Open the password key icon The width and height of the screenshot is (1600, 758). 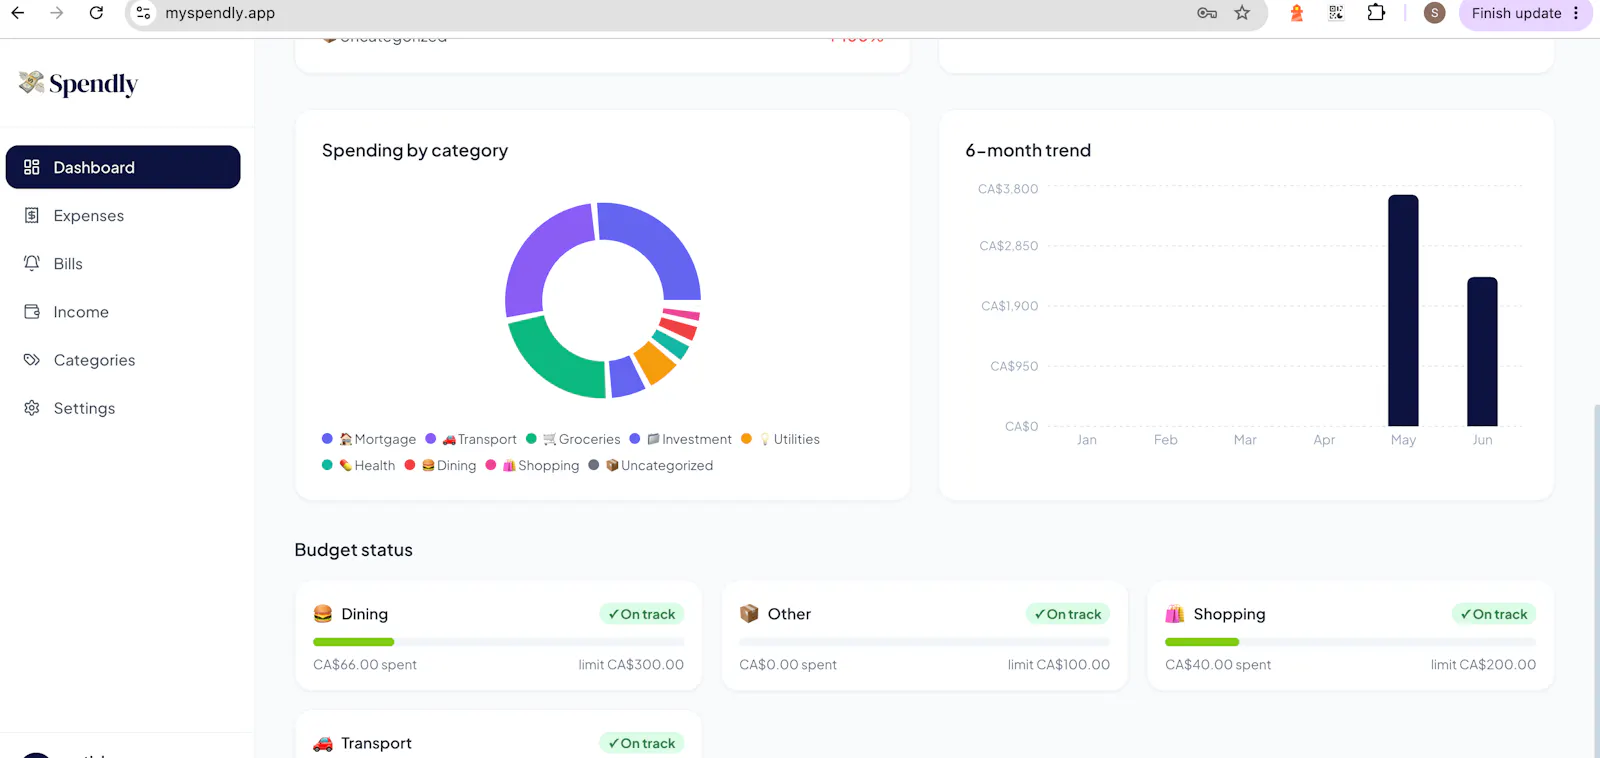click(1207, 13)
